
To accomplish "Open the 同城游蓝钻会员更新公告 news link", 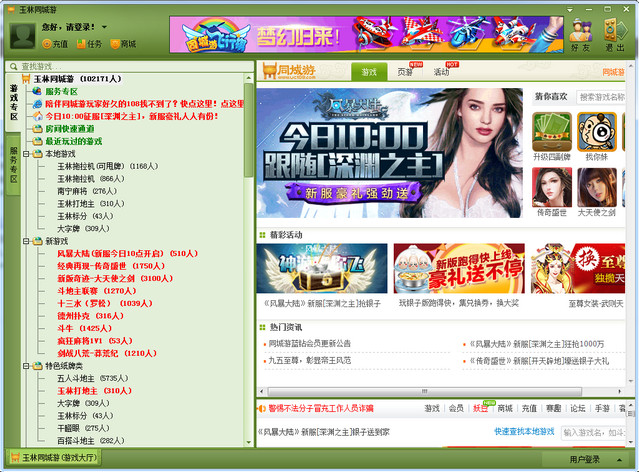I will (x=310, y=344).
